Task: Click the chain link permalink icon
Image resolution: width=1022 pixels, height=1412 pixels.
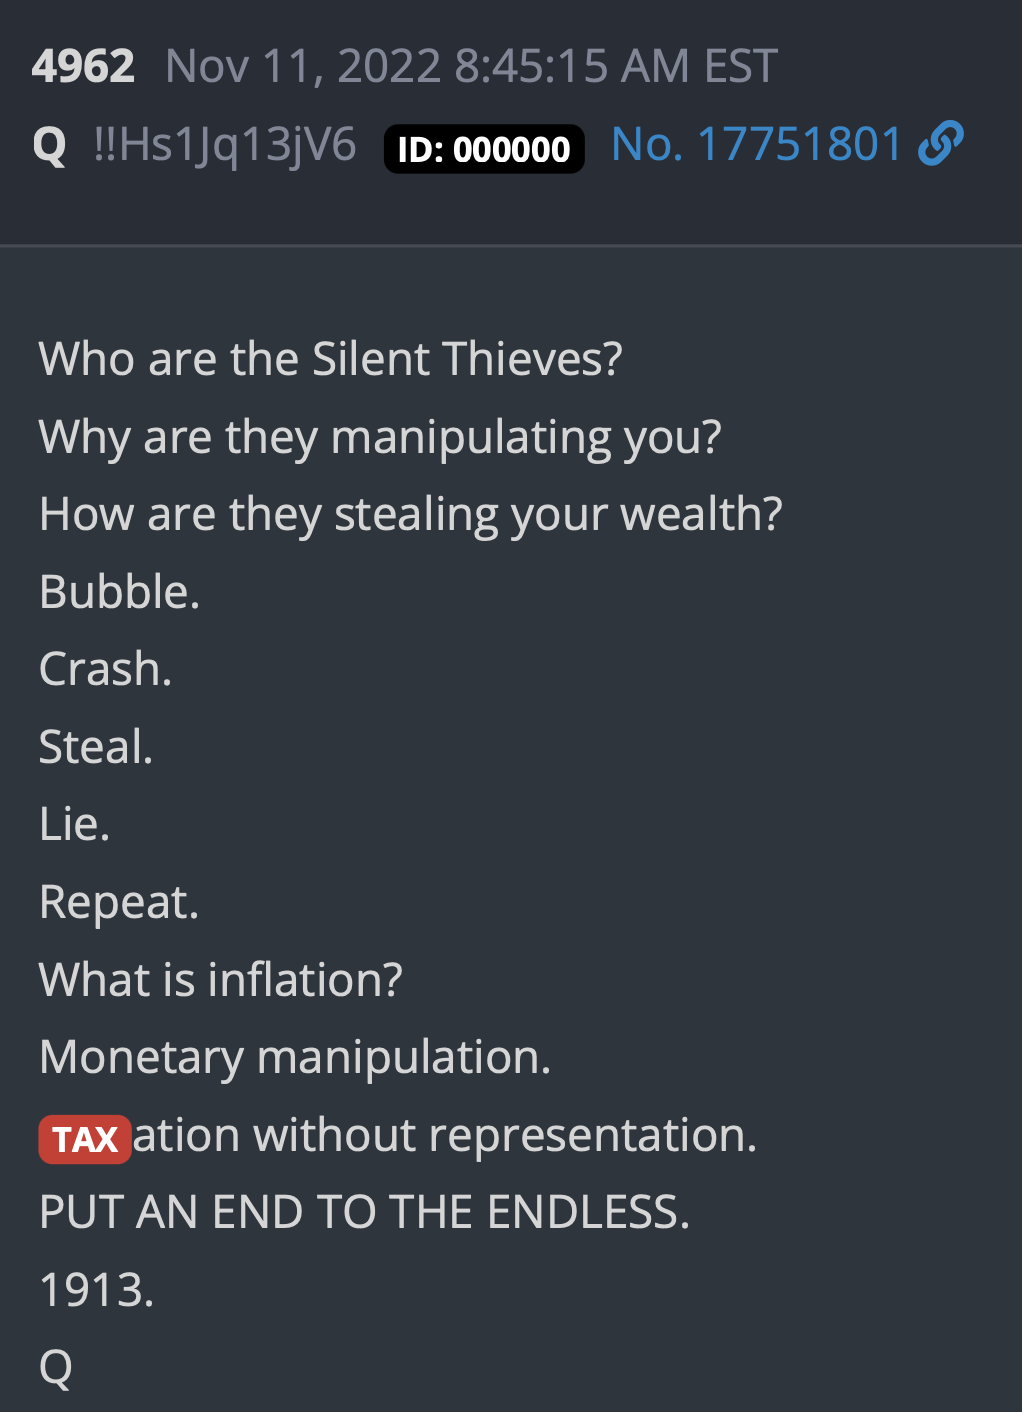Action: click(940, 143)
